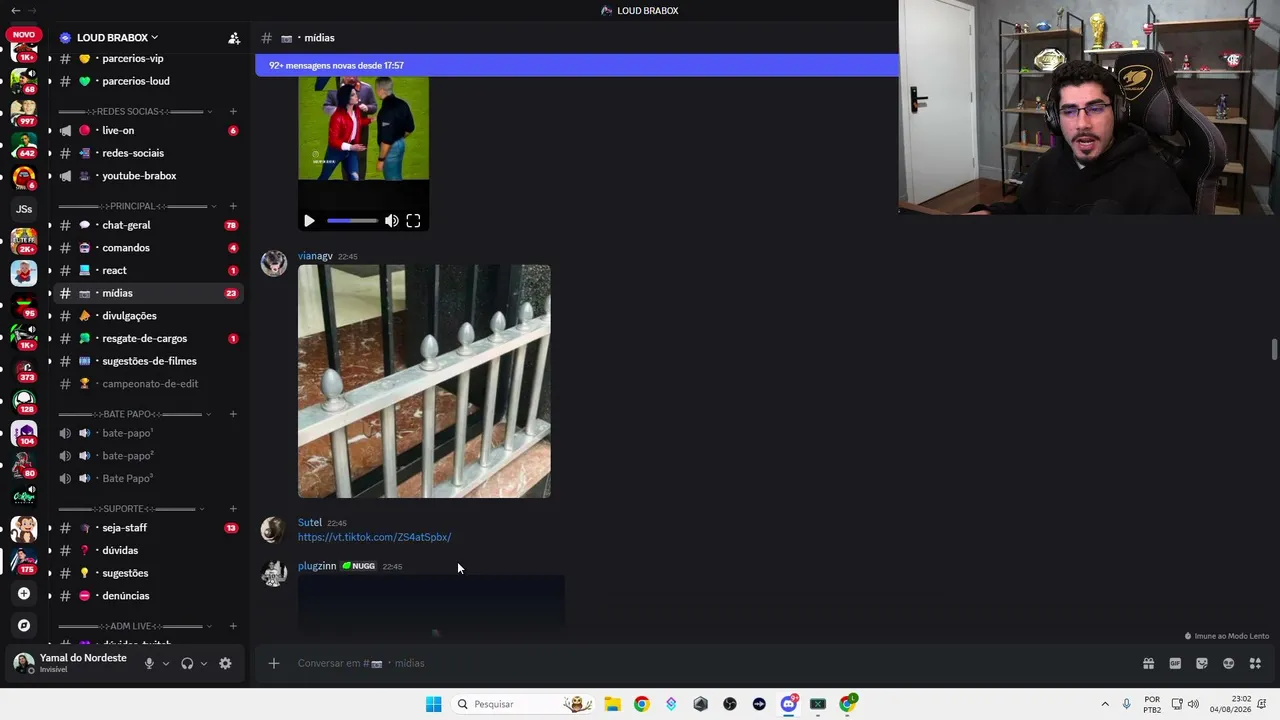Open the seja-staff channel

tap(148, 528)
